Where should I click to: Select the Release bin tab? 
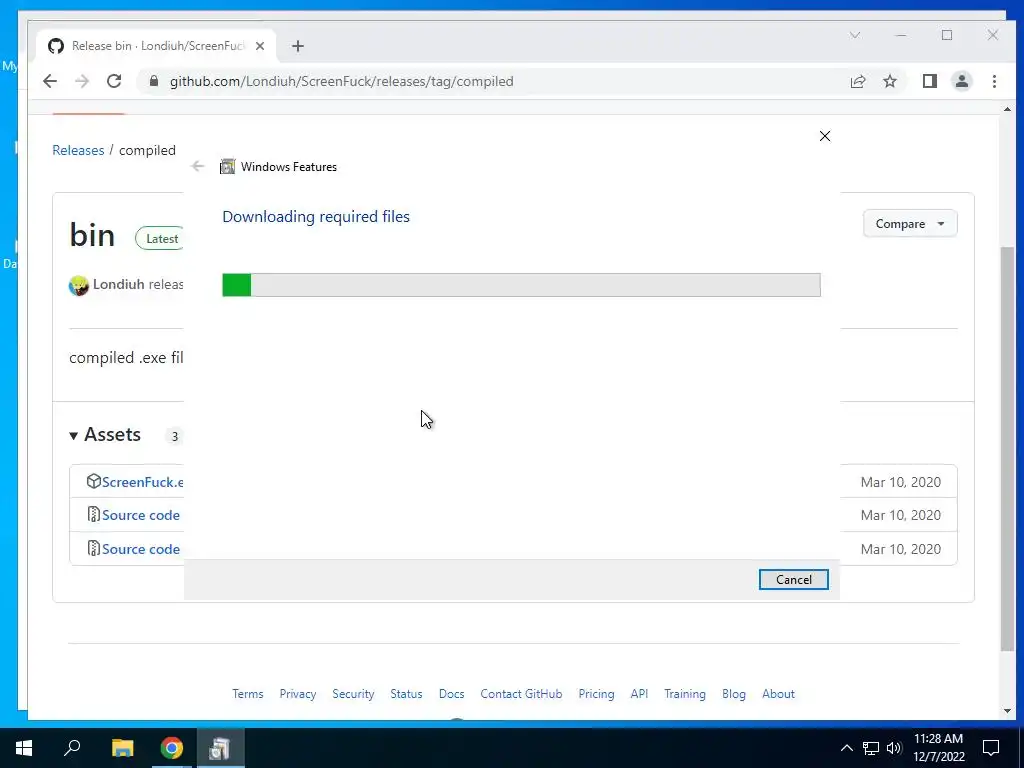pyautogui.click(x=157, y=46)
